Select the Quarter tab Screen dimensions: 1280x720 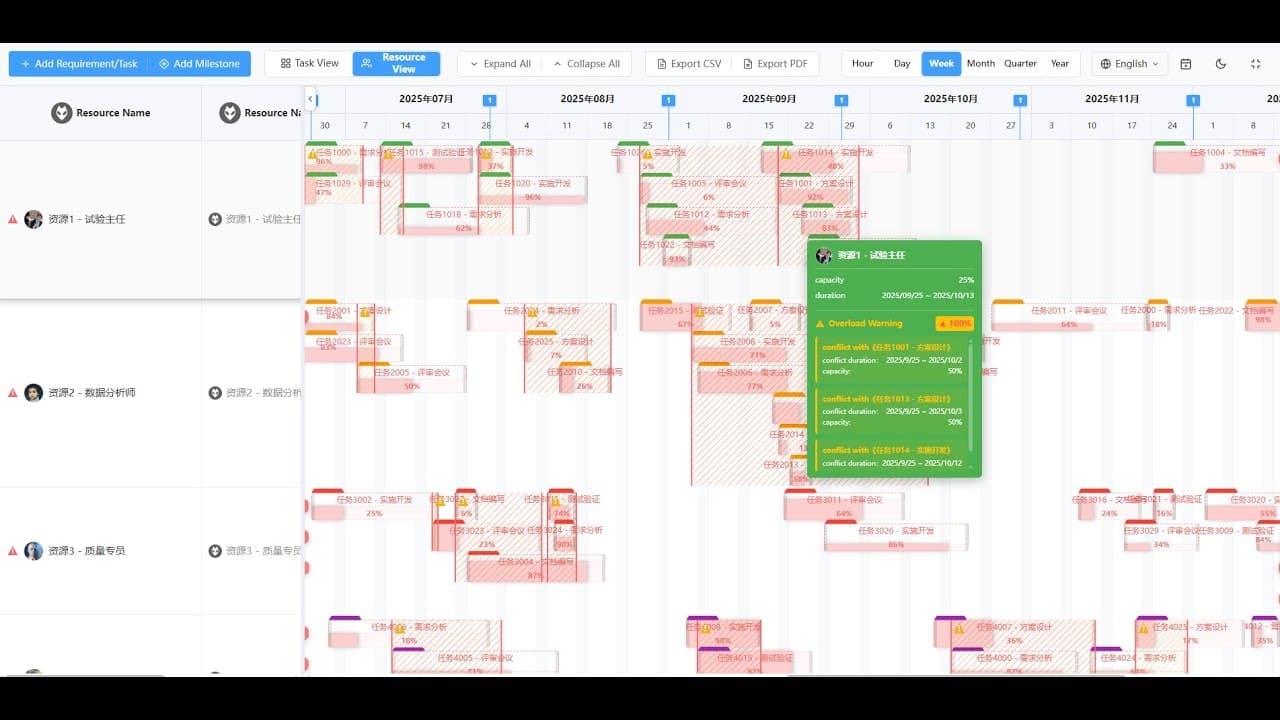click(1020, 63)
